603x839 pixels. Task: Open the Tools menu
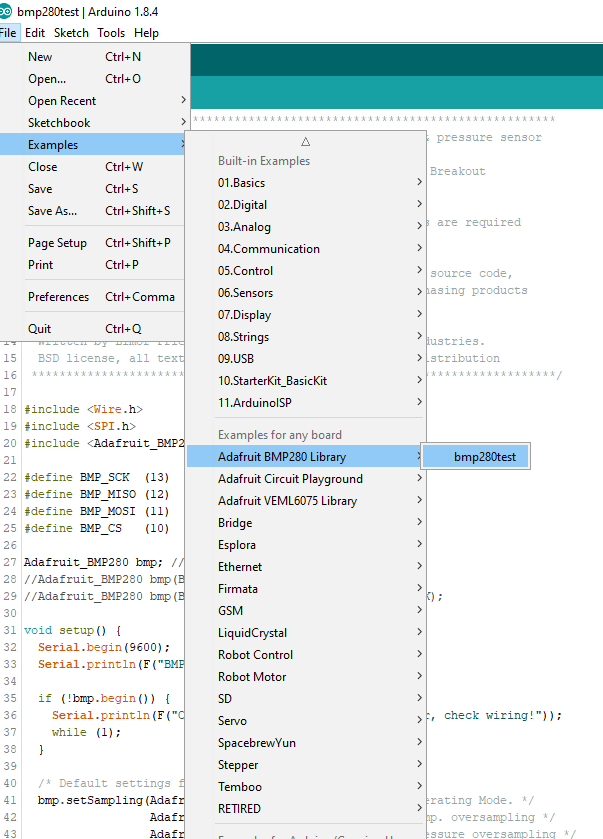pos(111,33)
